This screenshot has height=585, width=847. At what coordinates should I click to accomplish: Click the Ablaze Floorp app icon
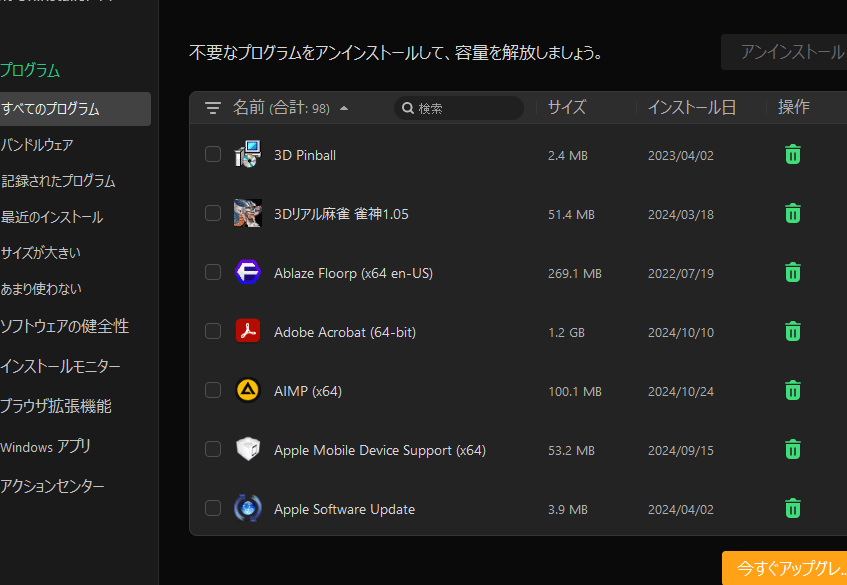tap(248, 272)
